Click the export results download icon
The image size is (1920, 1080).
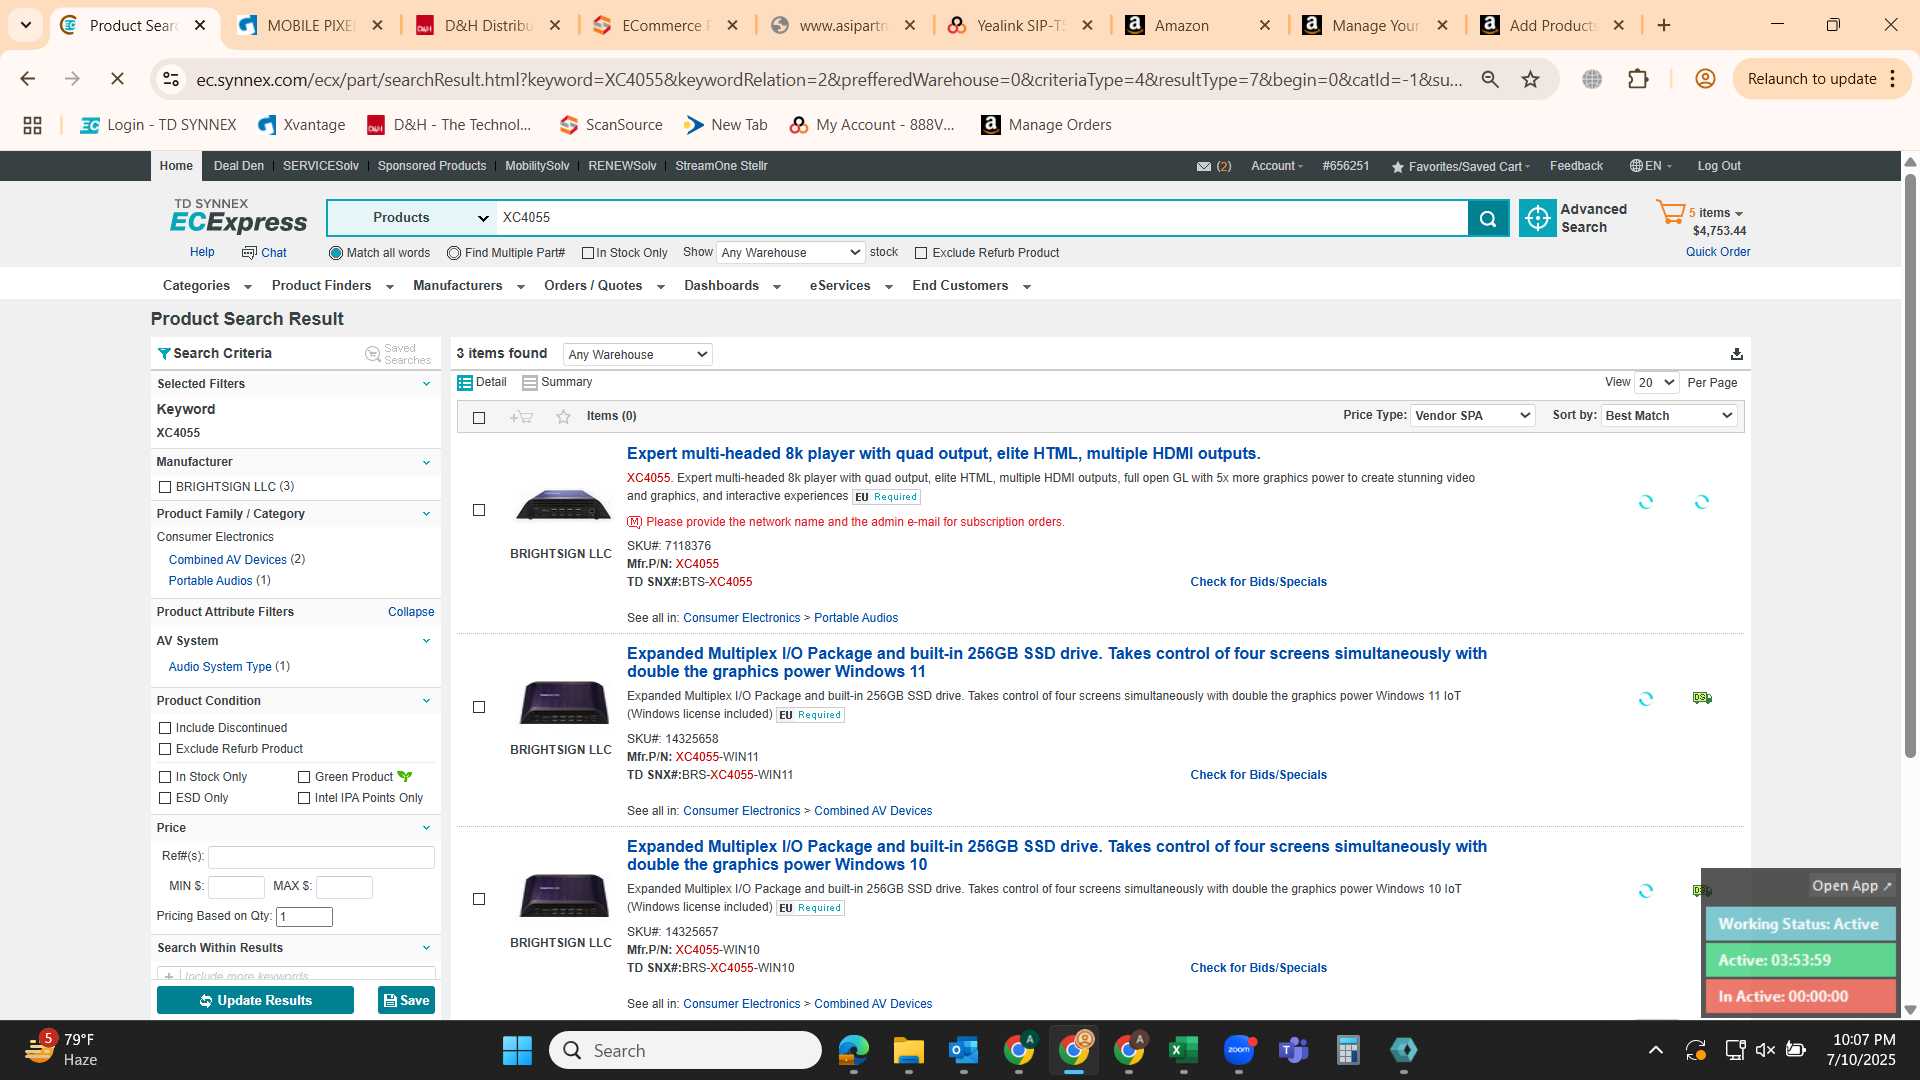click(x=1737, y=354)
